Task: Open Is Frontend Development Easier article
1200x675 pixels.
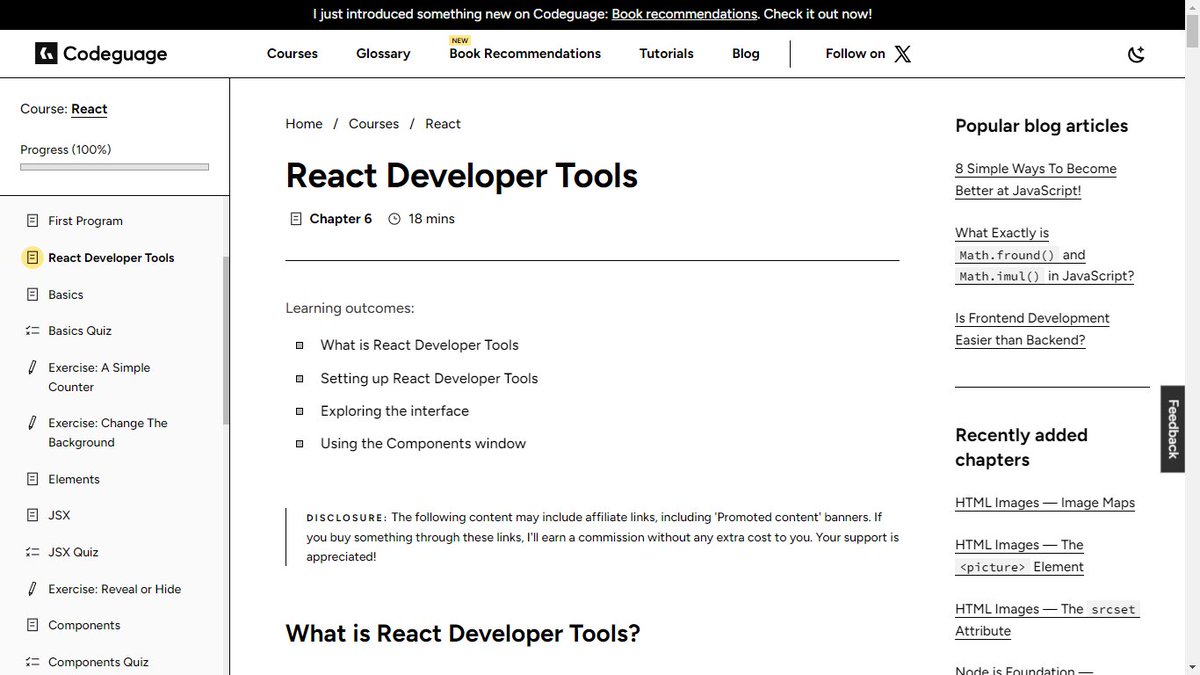Action: pos(1032,329)
